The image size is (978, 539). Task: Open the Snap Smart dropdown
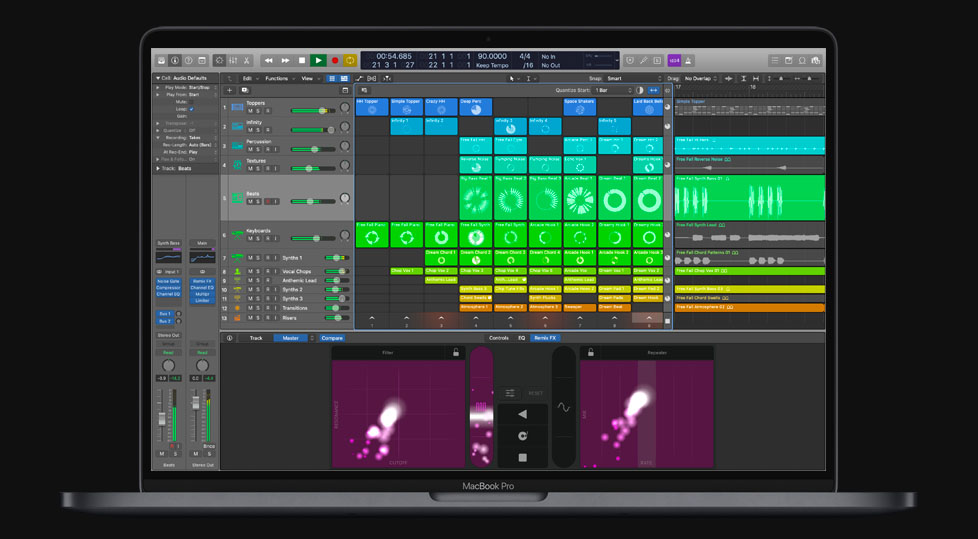(634, 79)
